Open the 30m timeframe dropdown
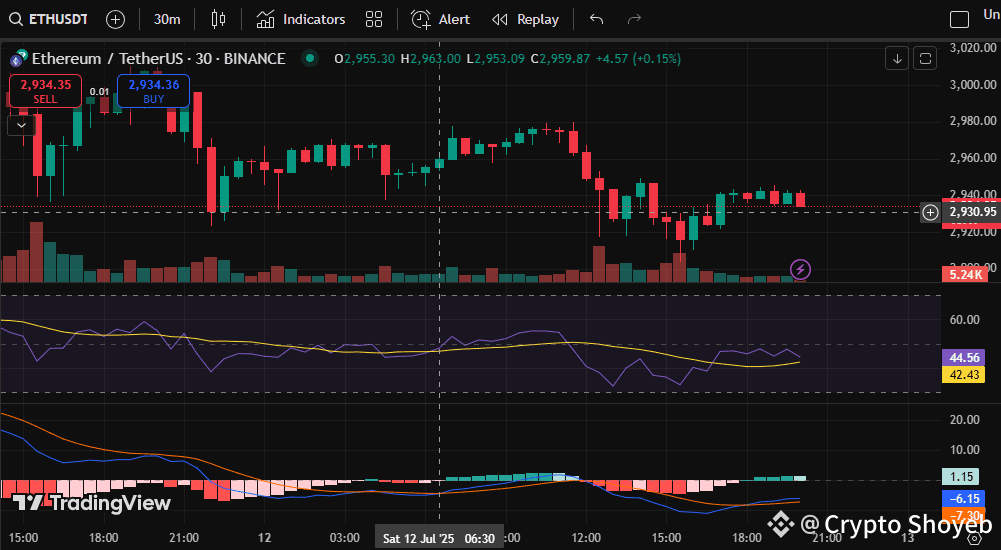1001x550 pixels. pyautogui.click(x=167, y=19)
